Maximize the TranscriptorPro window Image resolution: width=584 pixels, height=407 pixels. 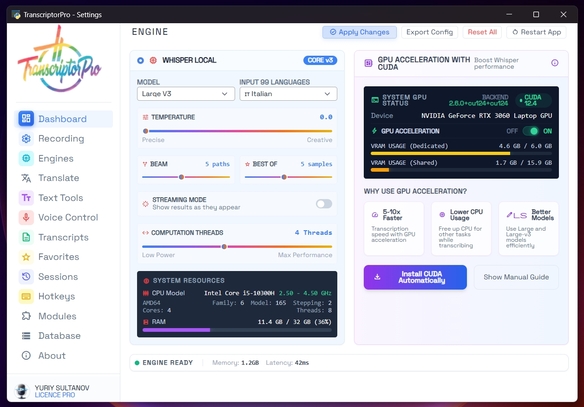point(536,14)
